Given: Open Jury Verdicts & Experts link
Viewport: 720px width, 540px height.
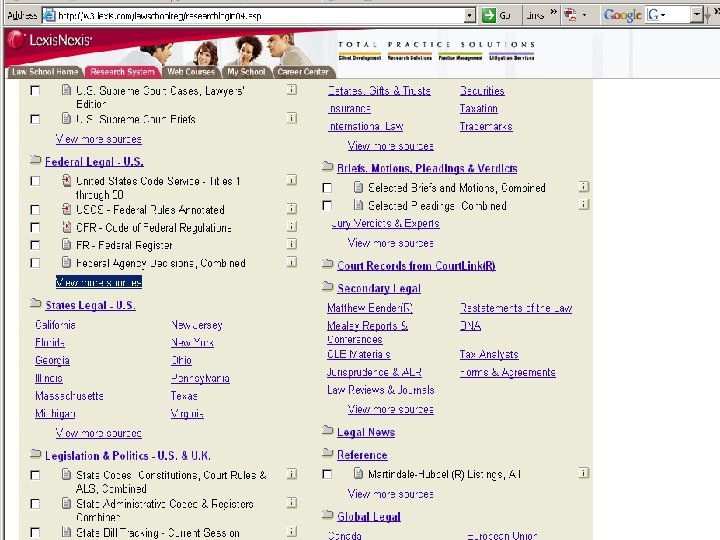Looking at the screenshot, I should coord(385,223).
